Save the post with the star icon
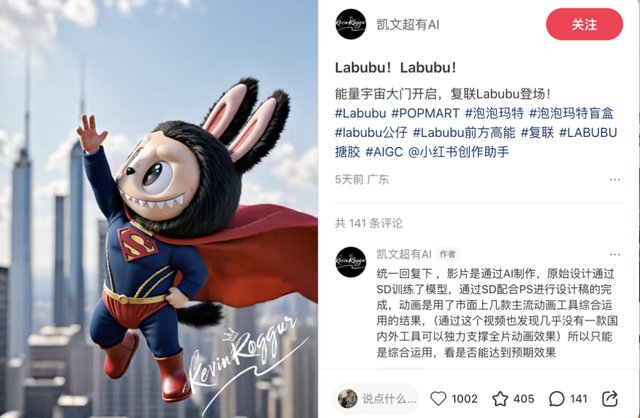This screenshot has height=418, width=640. 500,398
